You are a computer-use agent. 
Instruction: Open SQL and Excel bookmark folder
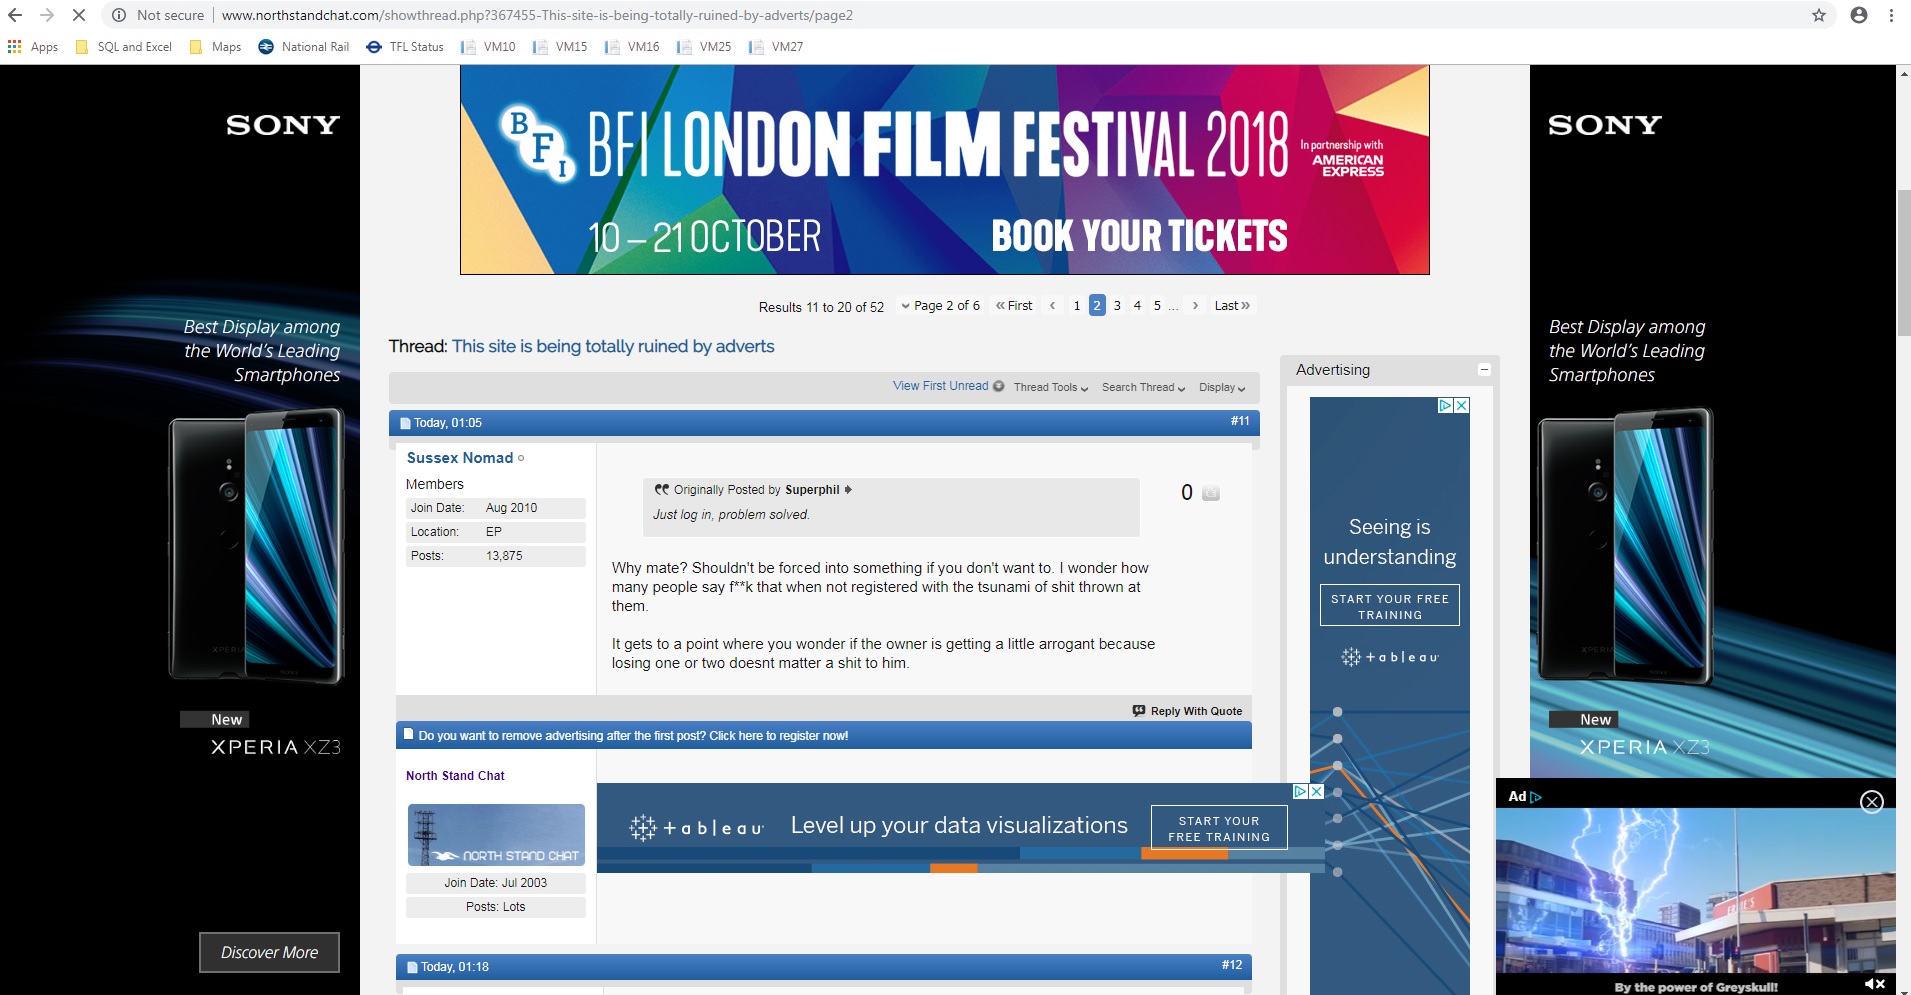click(124, 47)
